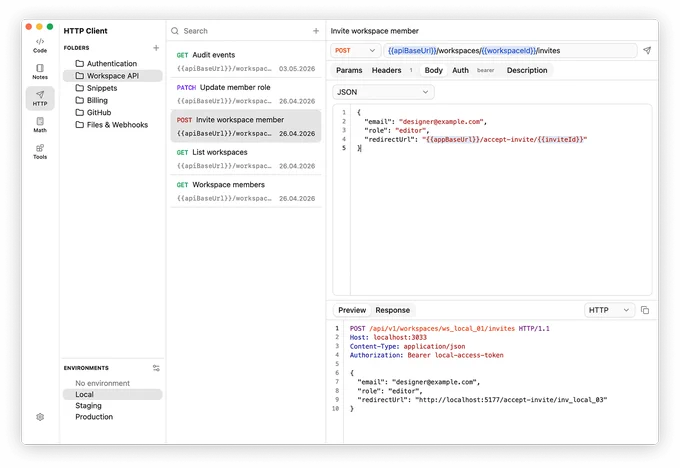Open the Math section in sidebar
The image size is (680, 468).
pyautogui.click(x=40, y=125)
